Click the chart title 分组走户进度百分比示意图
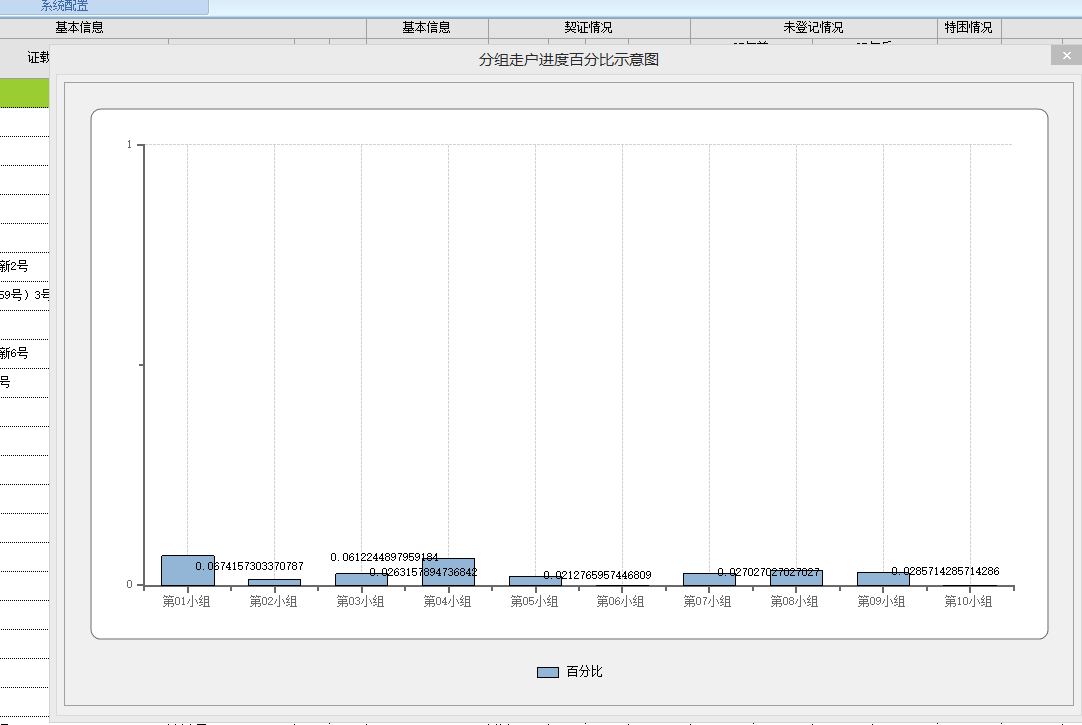1082x725 pixels. (x=569, y=60)
